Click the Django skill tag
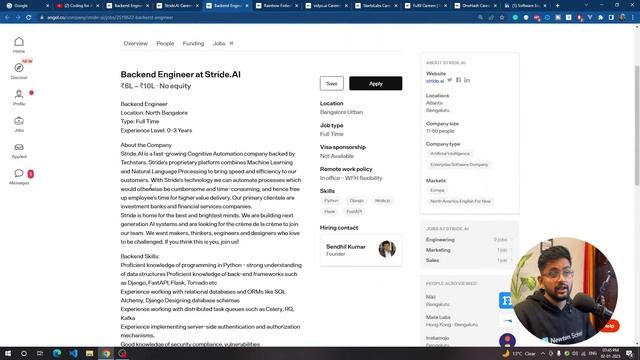Viewport: 640px width, 360px height. (x=356, y=200)
